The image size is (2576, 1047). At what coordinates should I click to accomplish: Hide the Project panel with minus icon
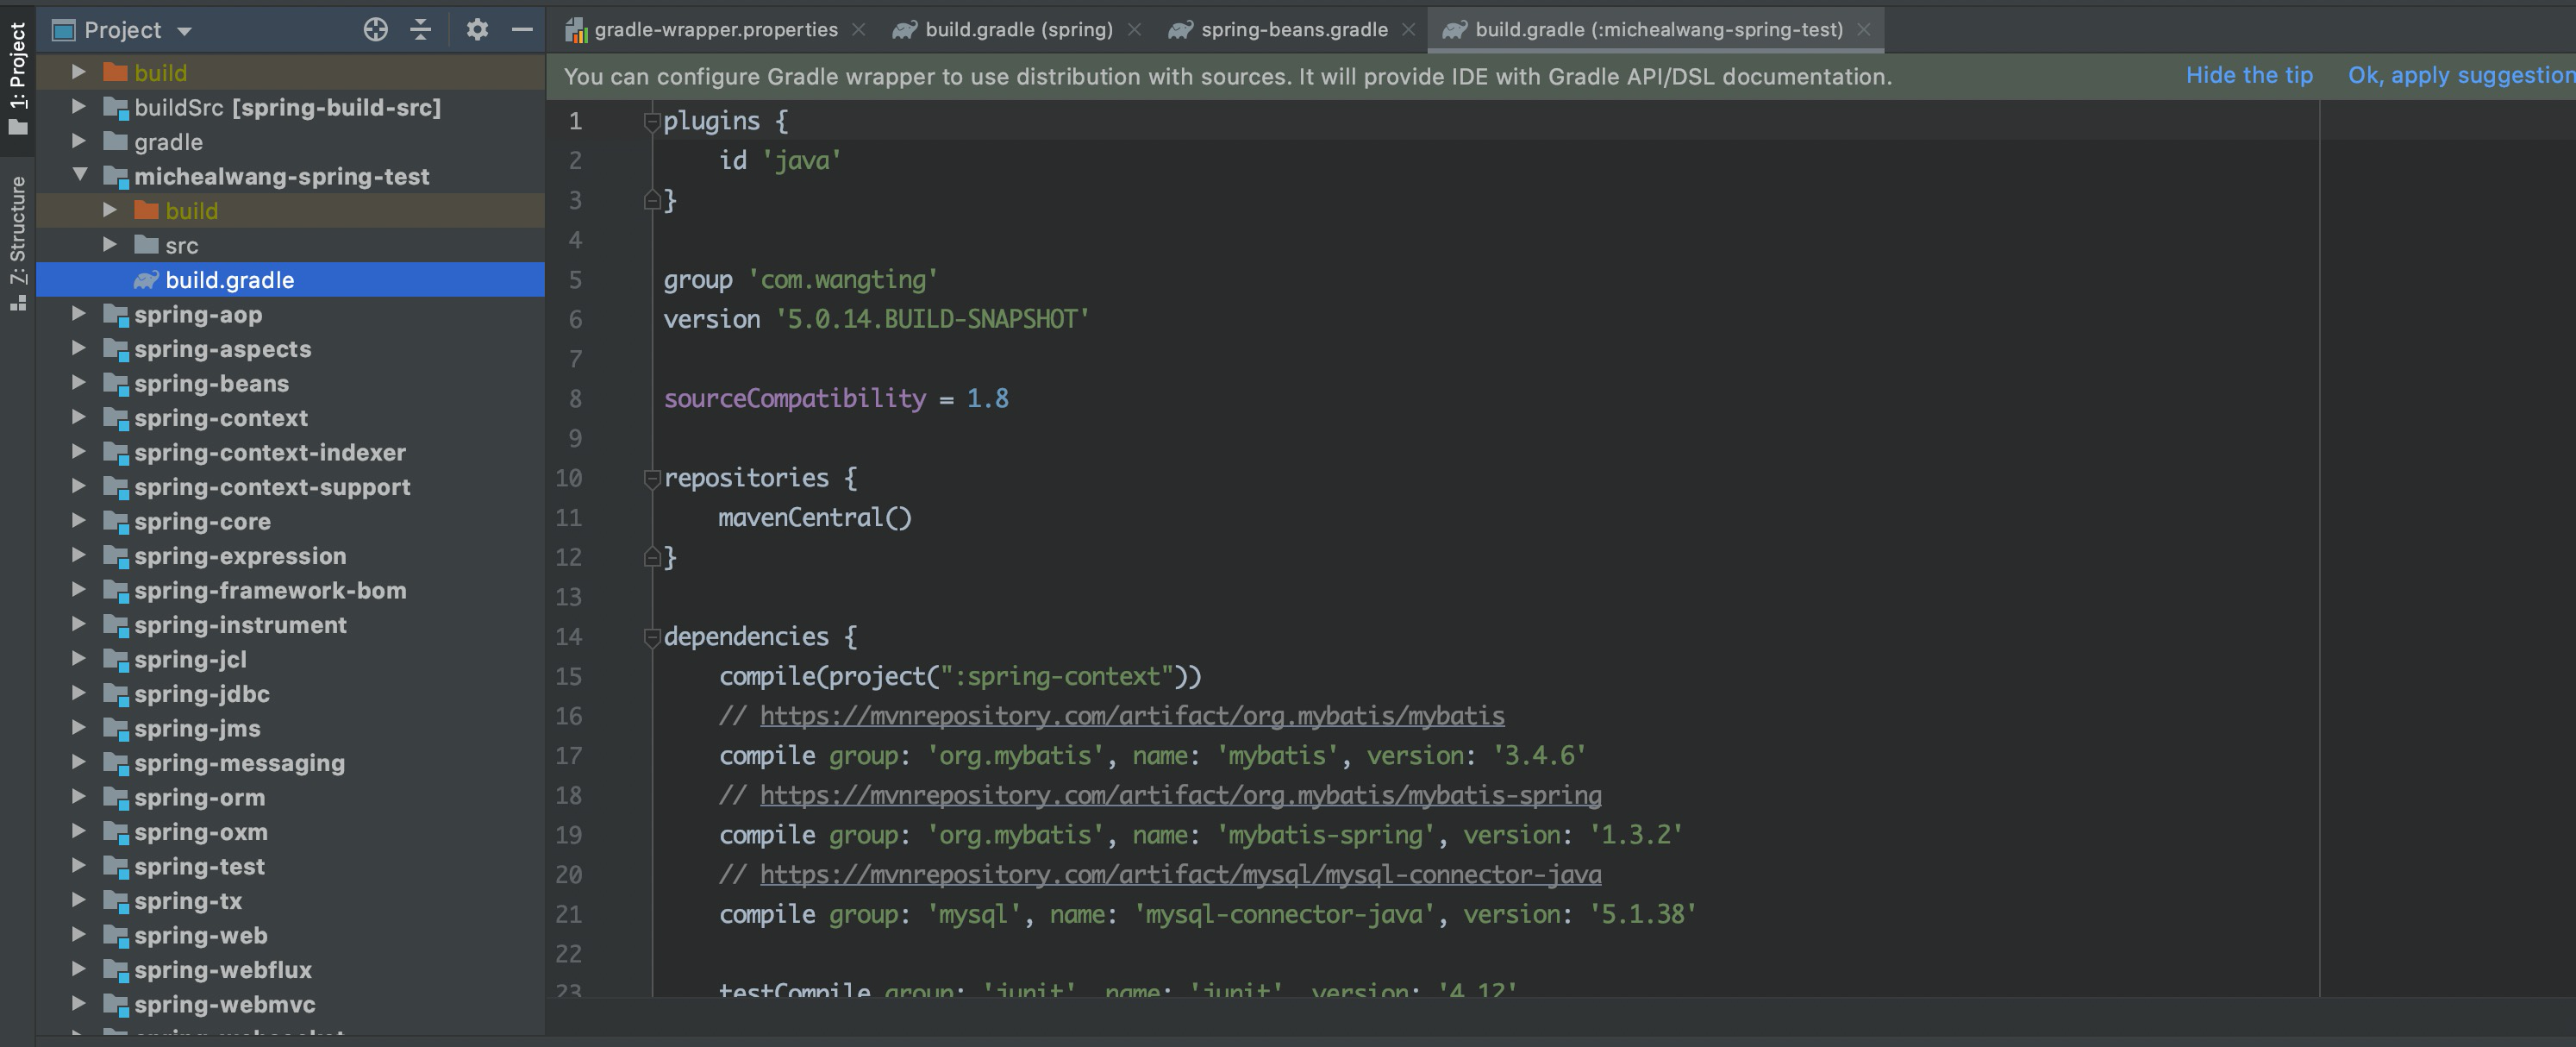pos(522,30)
